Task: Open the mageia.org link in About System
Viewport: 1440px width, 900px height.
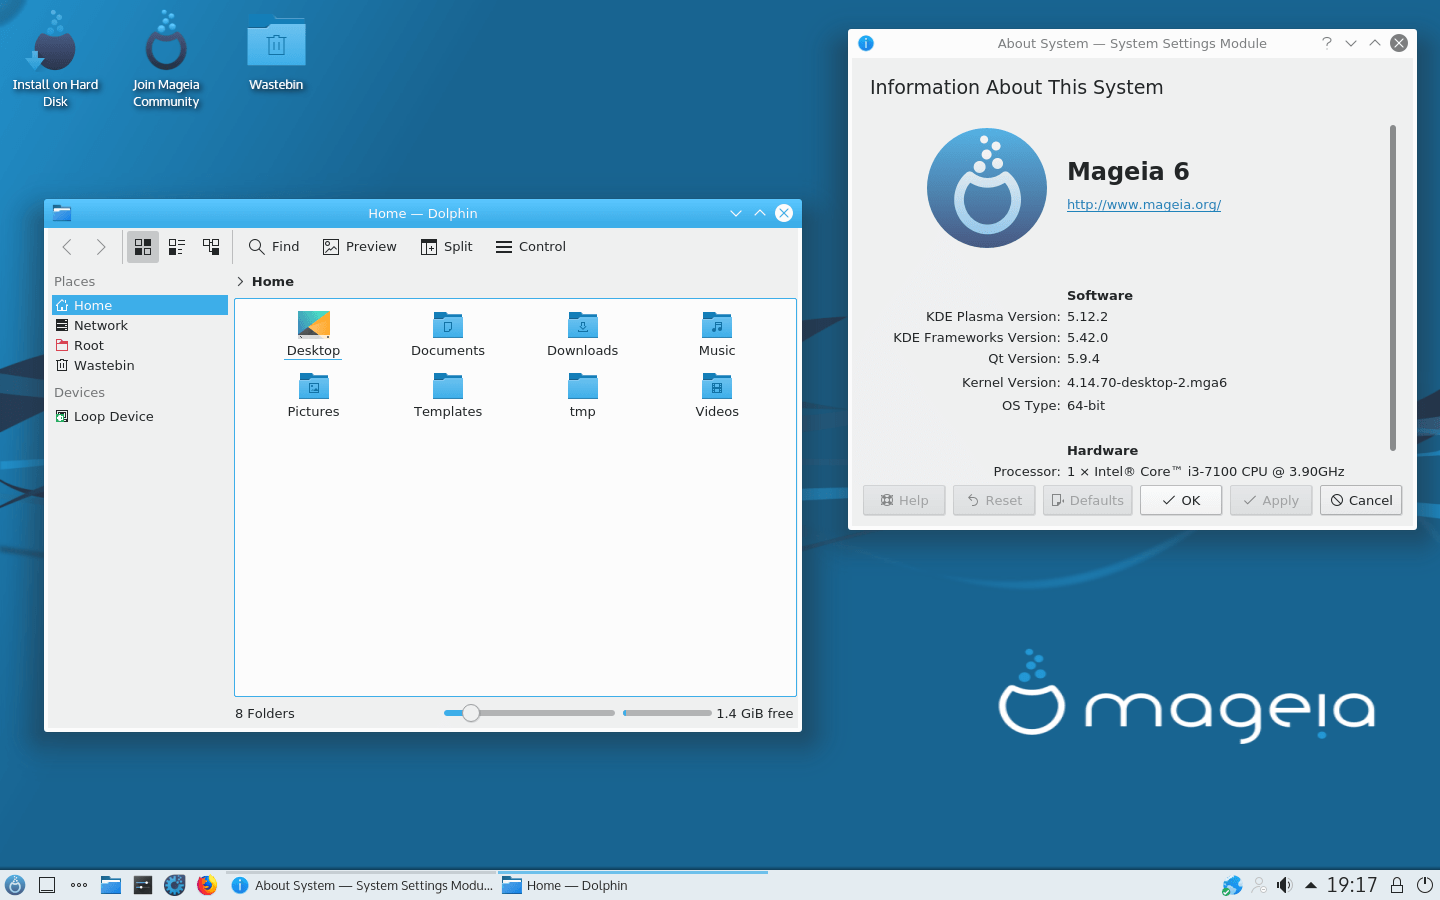Action: pos(1144,204)
